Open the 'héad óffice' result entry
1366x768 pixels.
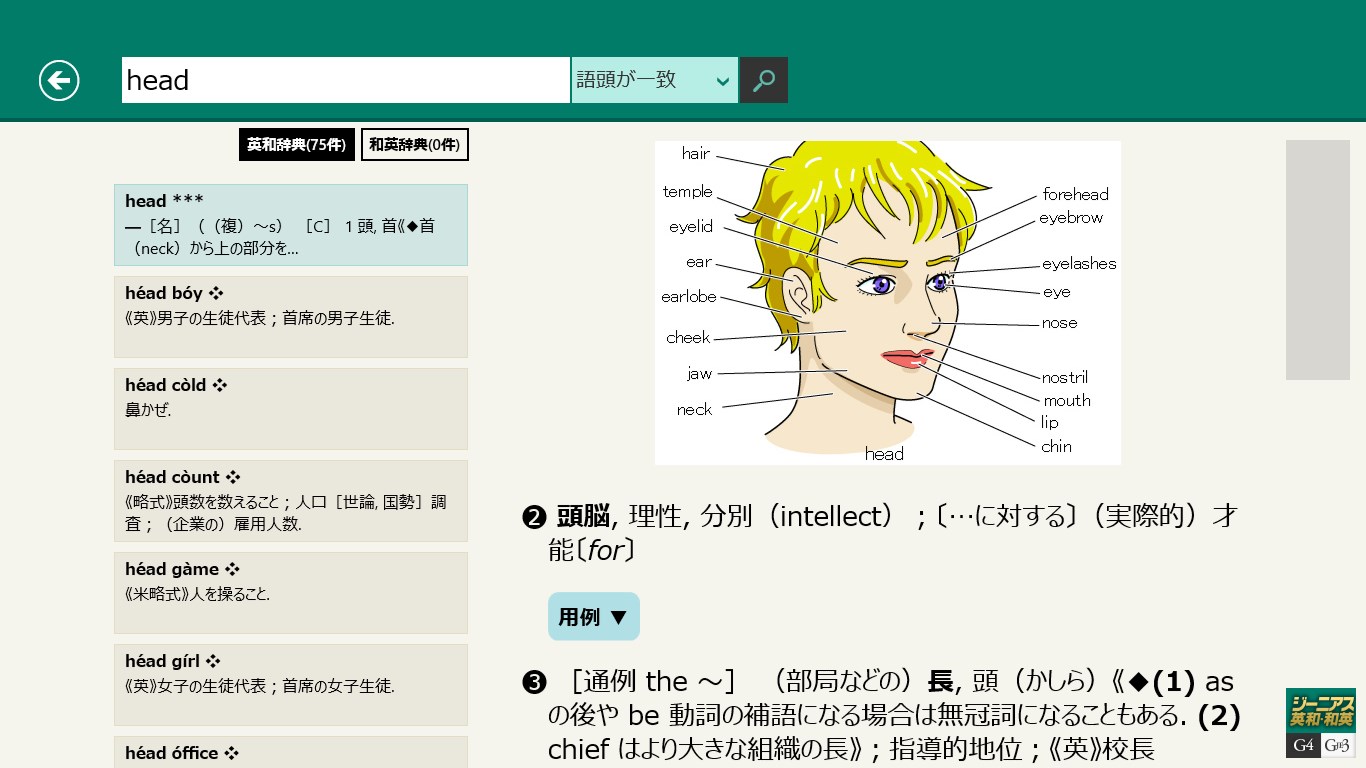pos(291,752)
